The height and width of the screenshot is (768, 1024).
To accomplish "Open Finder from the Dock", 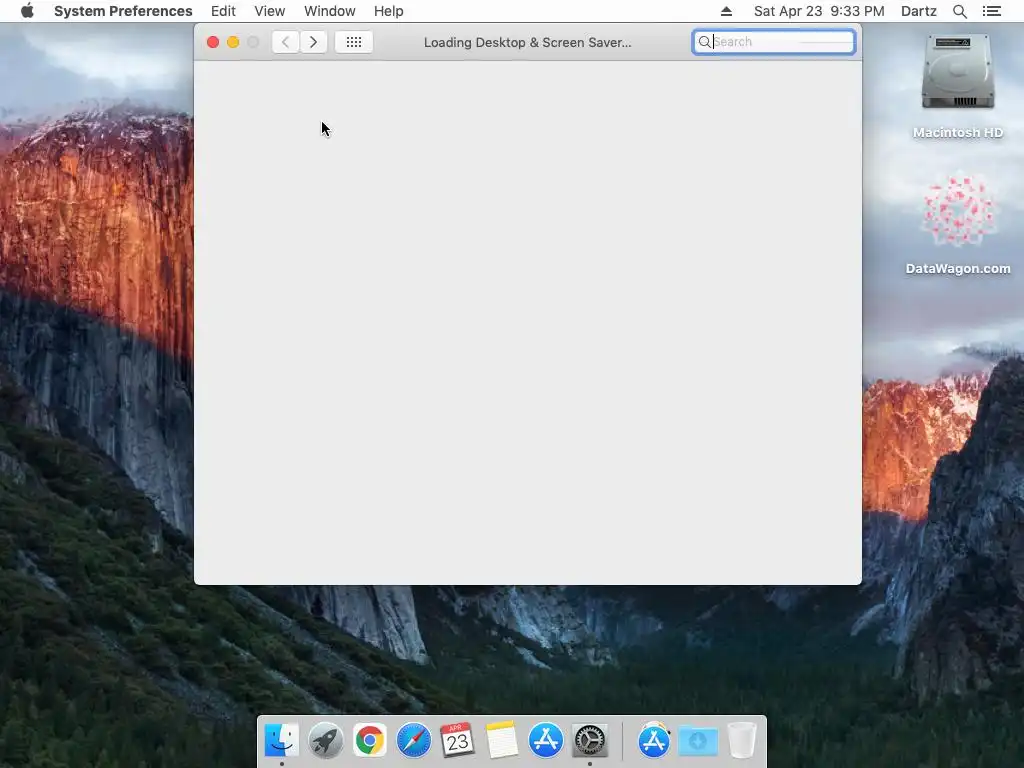I will click(281, 740).
